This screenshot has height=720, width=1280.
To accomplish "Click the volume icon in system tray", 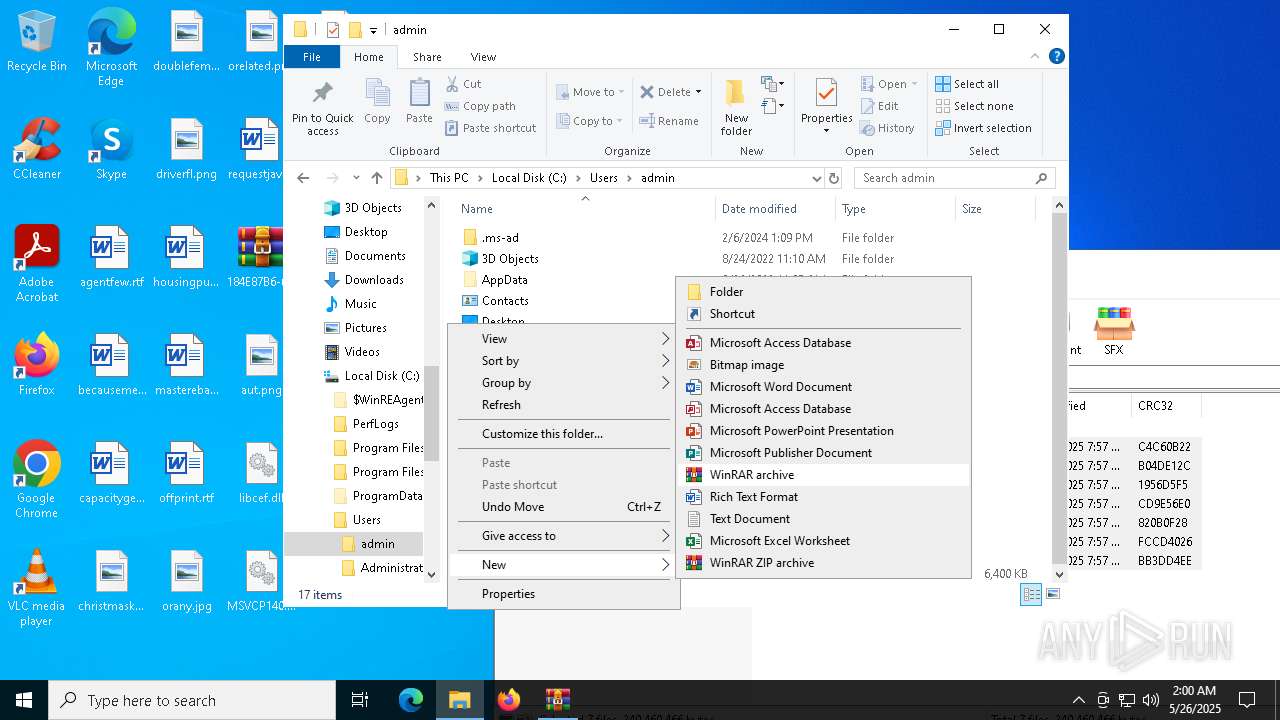I will tap(1151, 700).
